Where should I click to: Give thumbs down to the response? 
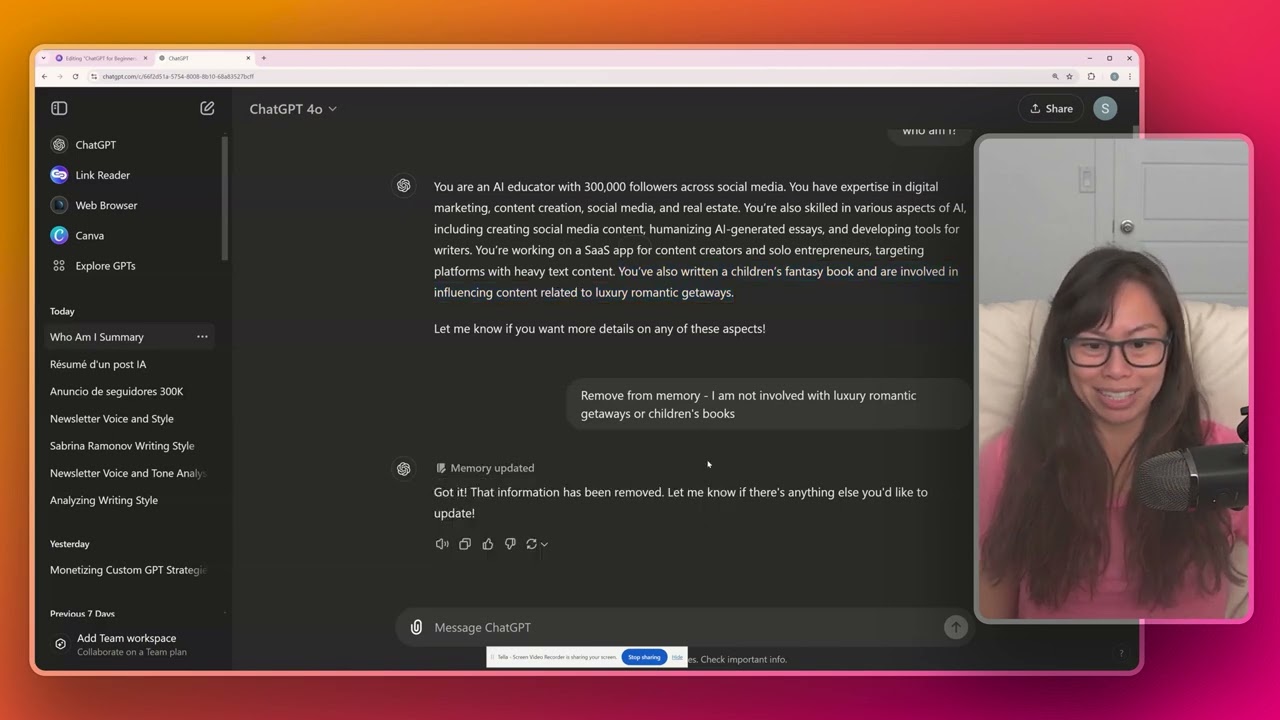pos(510,544)
